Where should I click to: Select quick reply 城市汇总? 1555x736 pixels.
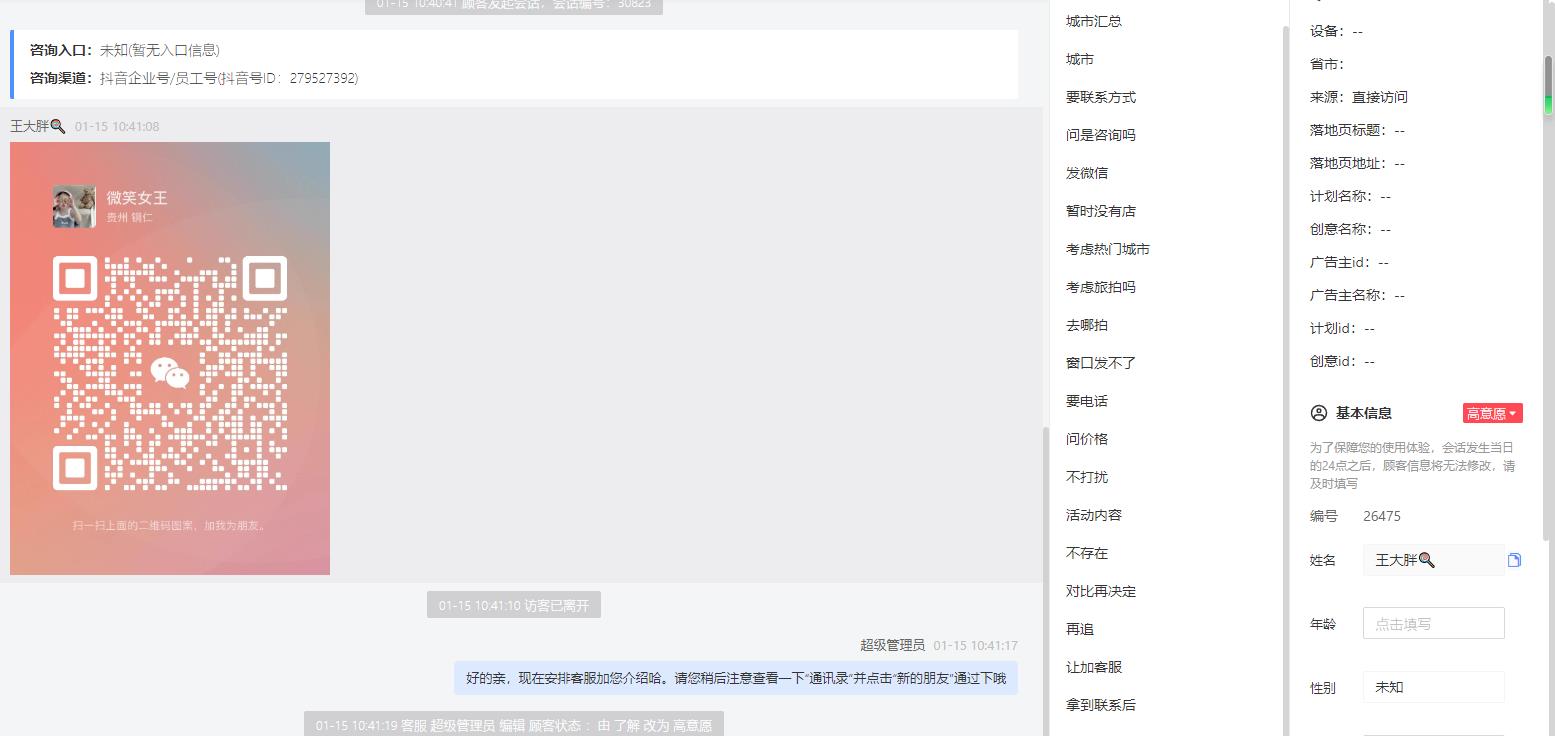coord(1094,21)
